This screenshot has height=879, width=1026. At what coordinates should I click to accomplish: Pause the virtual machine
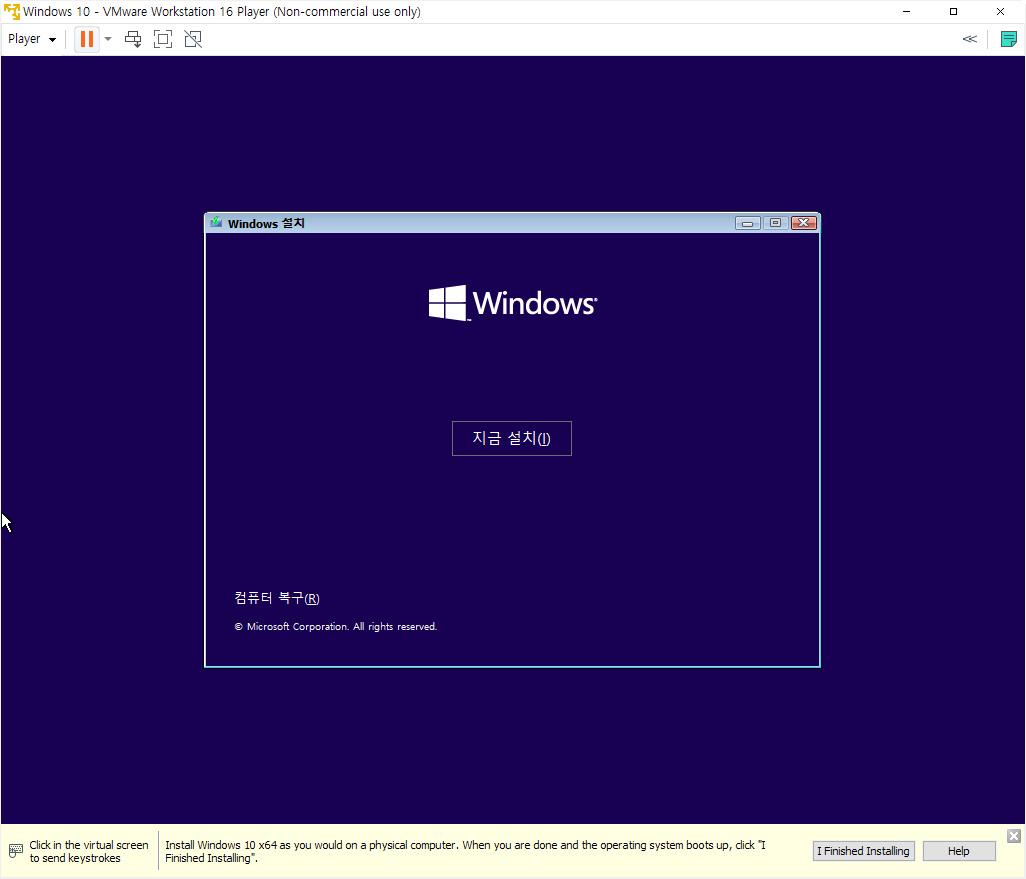tap(86, 39)
